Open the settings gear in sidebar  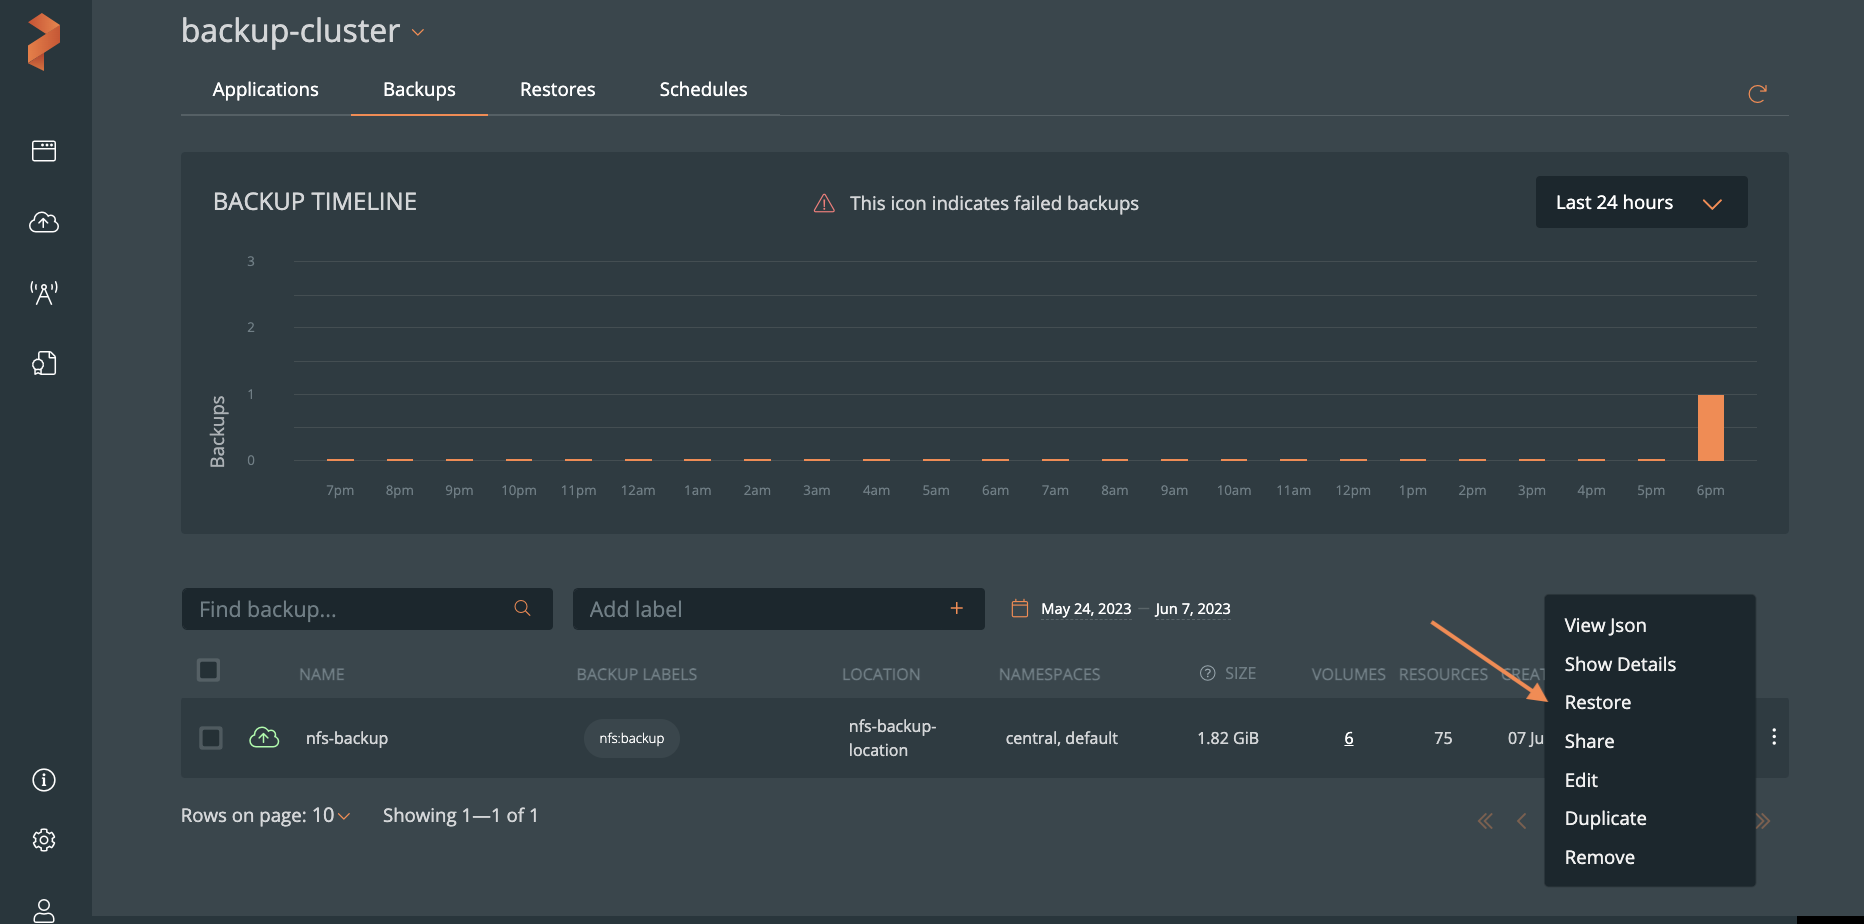(x=44, y=840)
